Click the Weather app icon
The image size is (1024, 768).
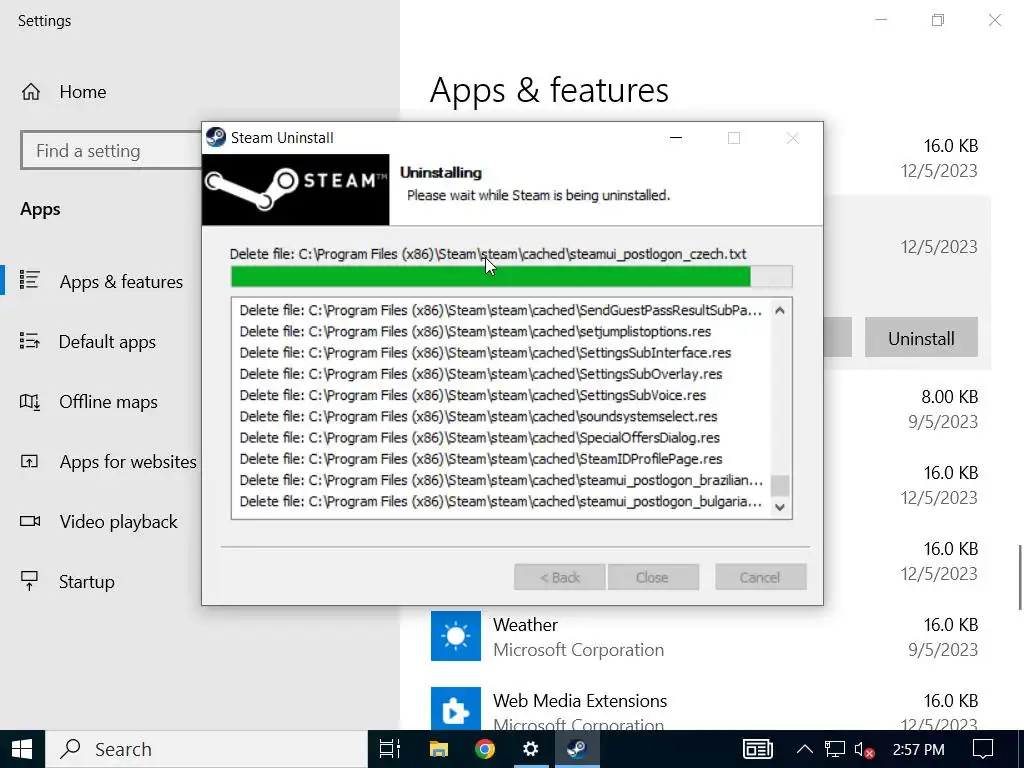[456, 636]
